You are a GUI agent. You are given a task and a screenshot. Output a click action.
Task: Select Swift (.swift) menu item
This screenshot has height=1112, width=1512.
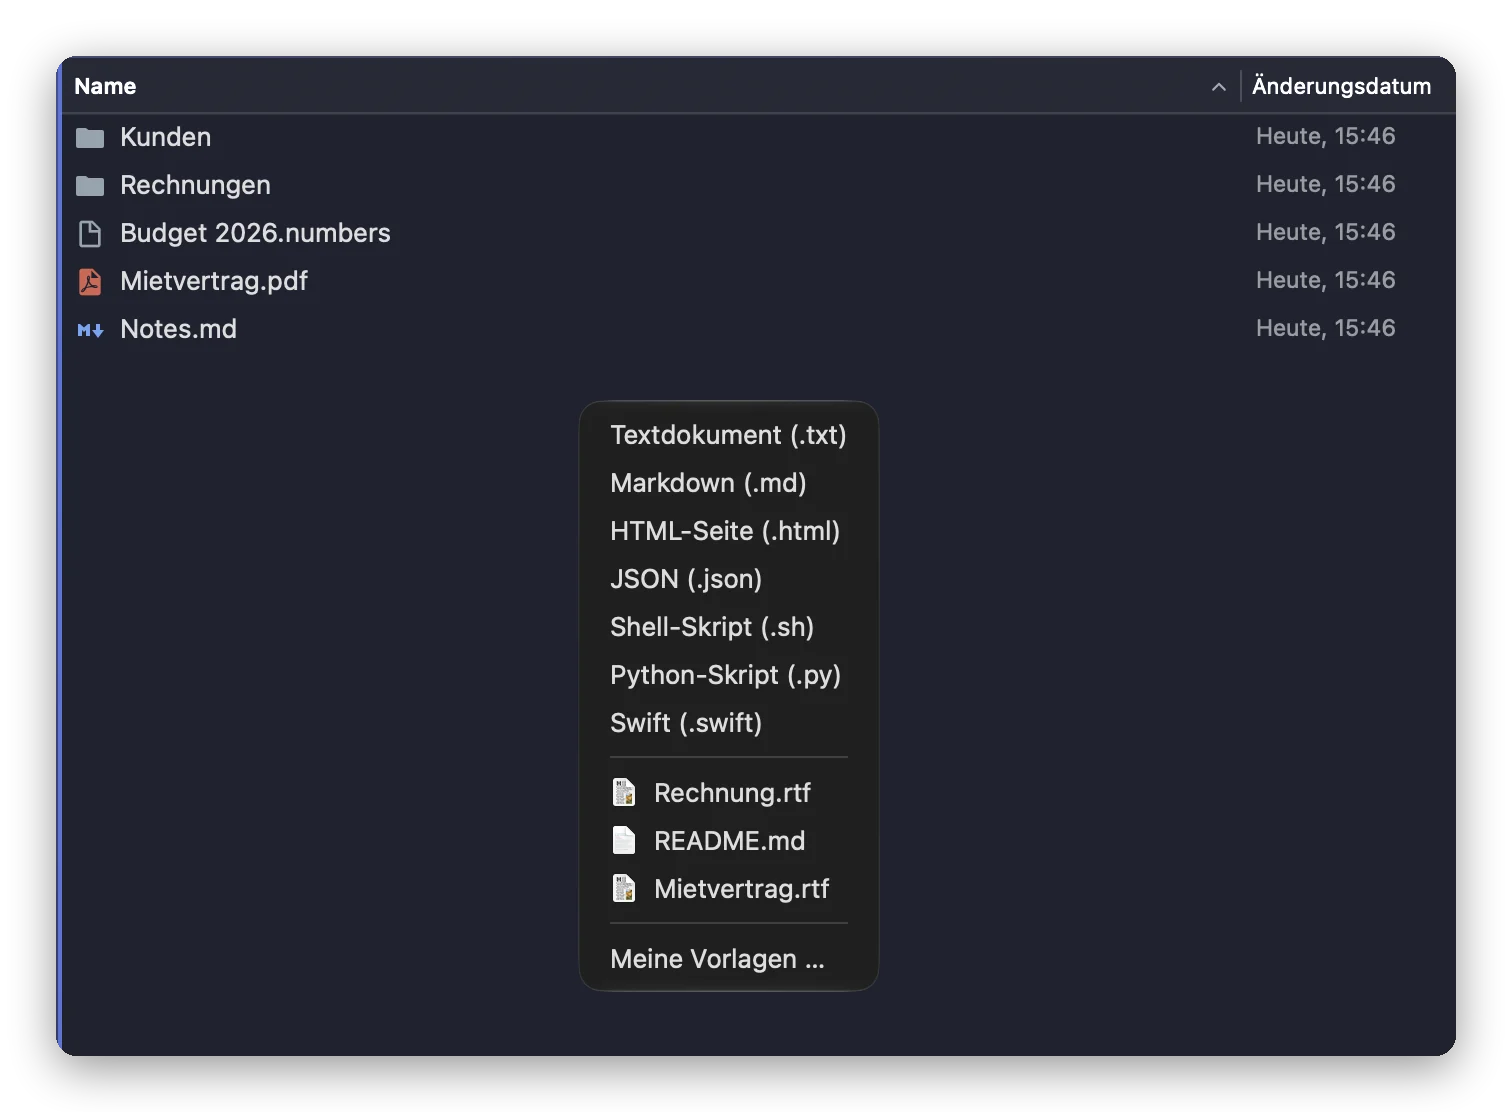pos(728,723)
